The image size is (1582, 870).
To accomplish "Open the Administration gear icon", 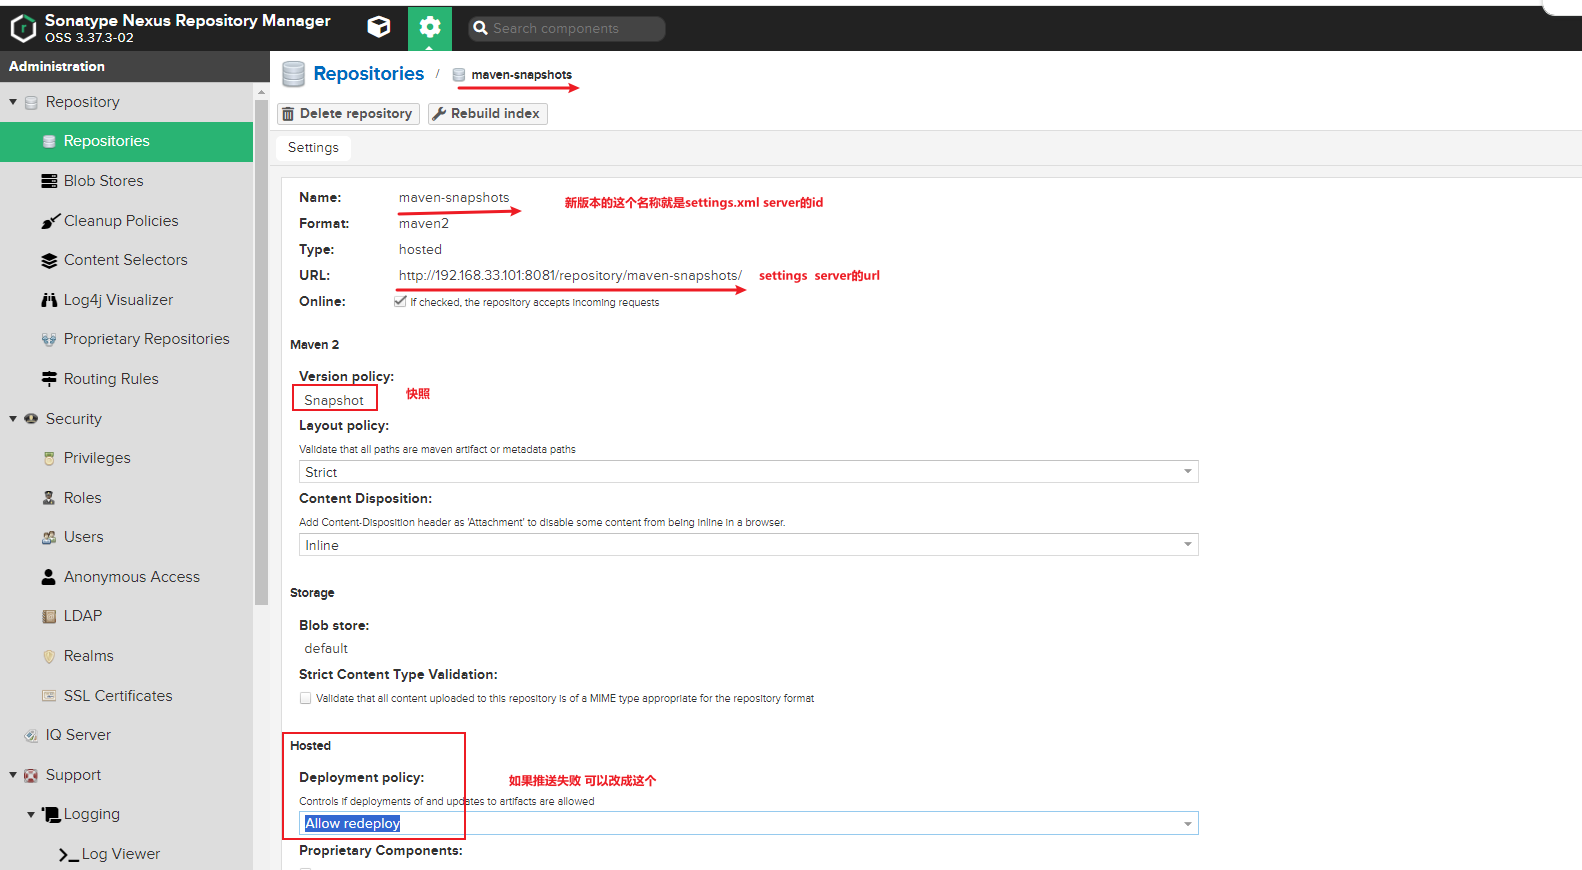I will coord(430,28).
